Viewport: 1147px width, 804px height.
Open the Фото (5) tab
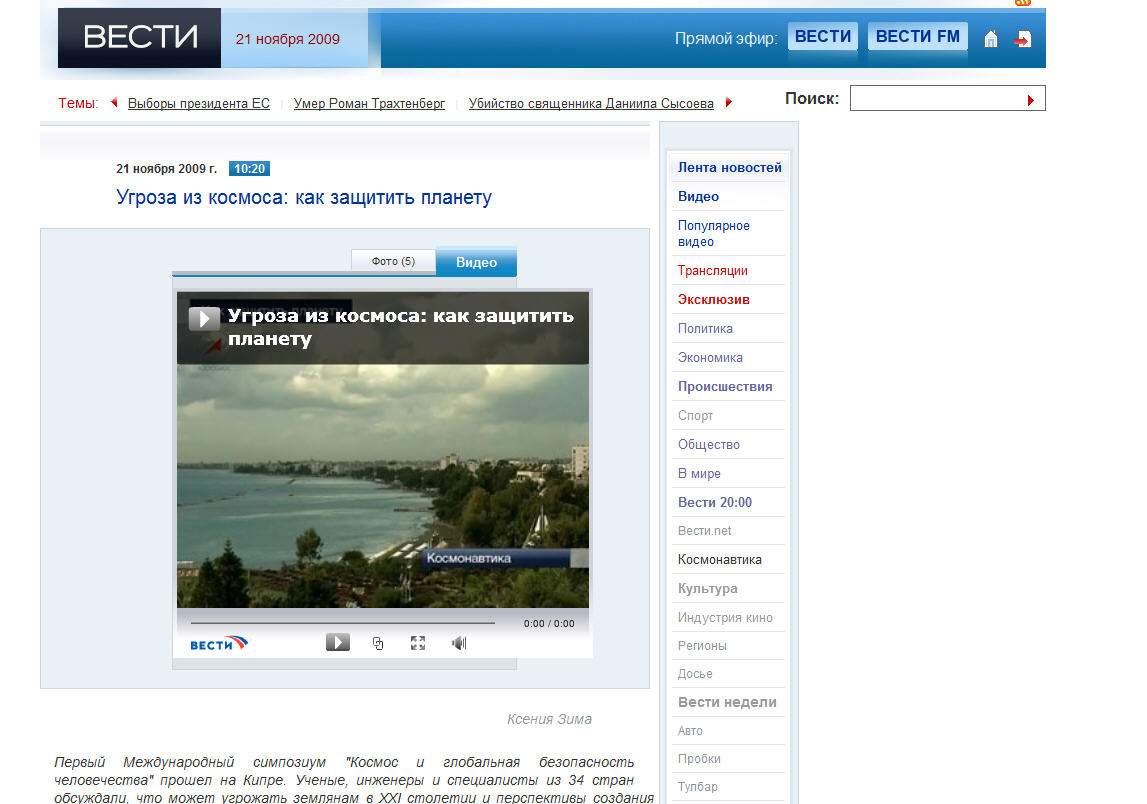click(x=394, y=260)
